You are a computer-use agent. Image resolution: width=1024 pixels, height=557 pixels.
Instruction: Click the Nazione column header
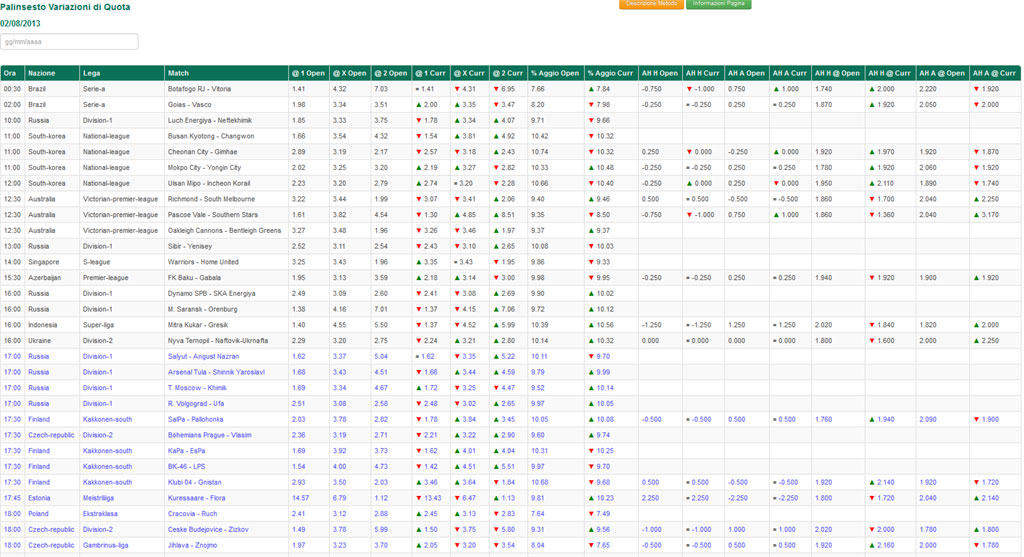(x=42, y=73)
